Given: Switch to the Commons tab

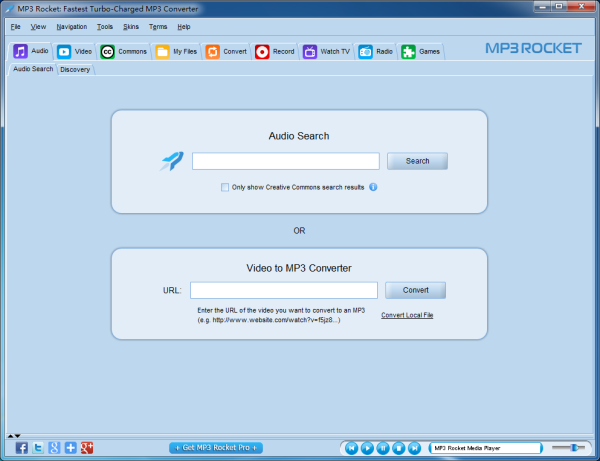Looking at the screenshot, I should click(x=123, y=52).
